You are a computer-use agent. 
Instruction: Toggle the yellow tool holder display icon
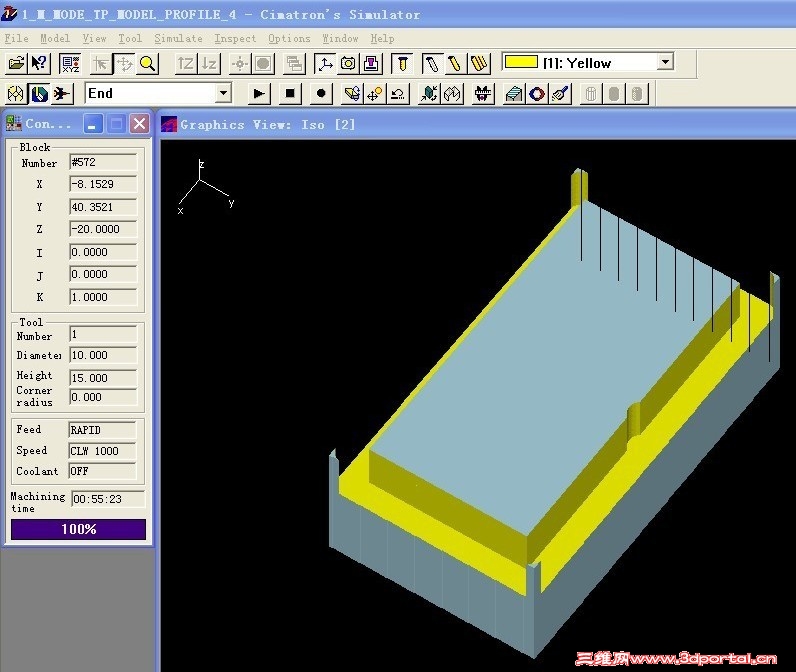[x=402, y=63]
